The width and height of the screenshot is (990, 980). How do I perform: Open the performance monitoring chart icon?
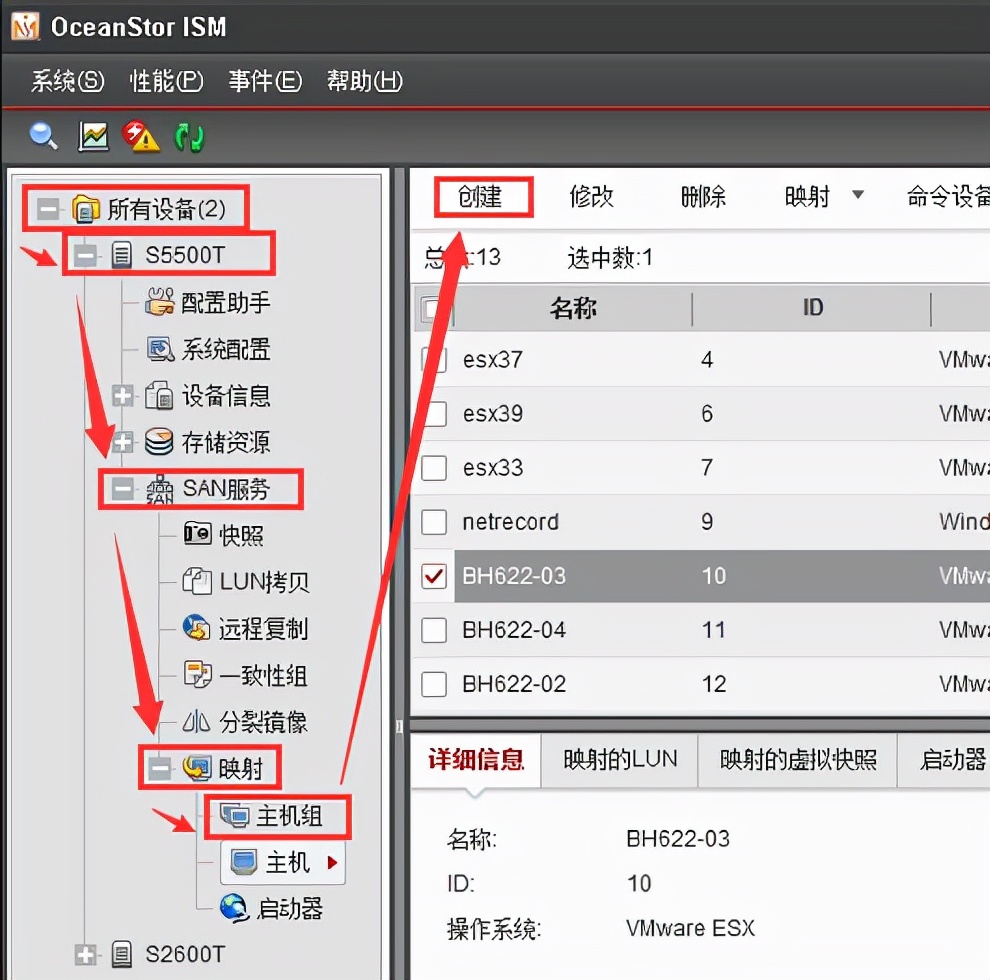pos(92,135)
